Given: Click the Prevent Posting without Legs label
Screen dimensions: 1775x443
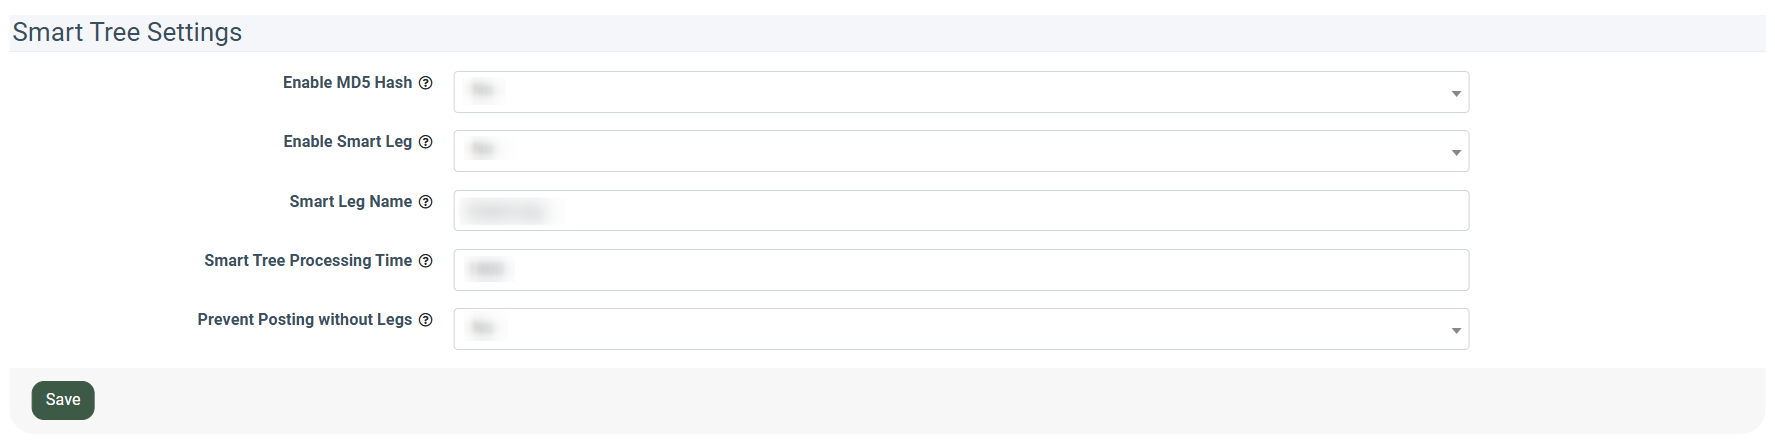Looking at the screenshot, I should (x=305, y=320).
